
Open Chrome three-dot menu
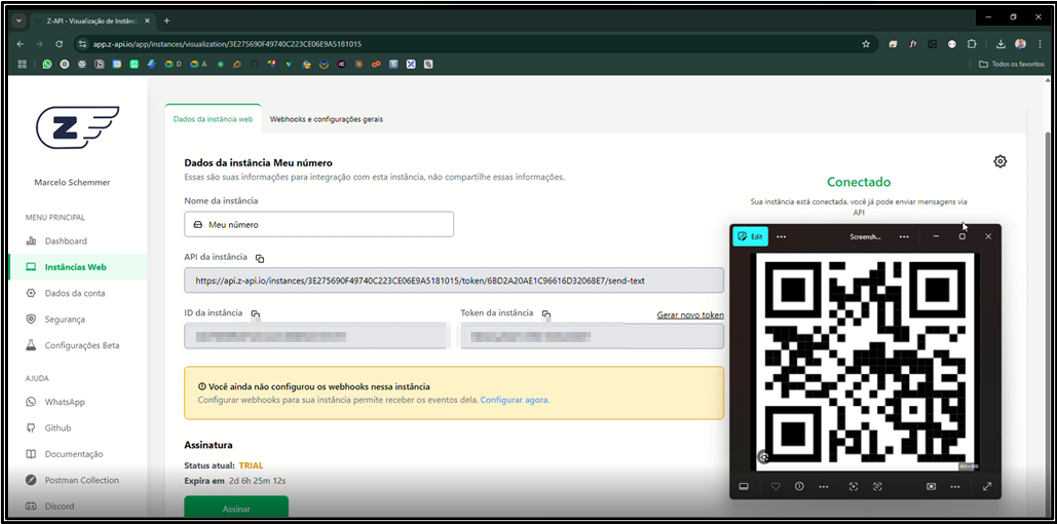pos(1040,44)
